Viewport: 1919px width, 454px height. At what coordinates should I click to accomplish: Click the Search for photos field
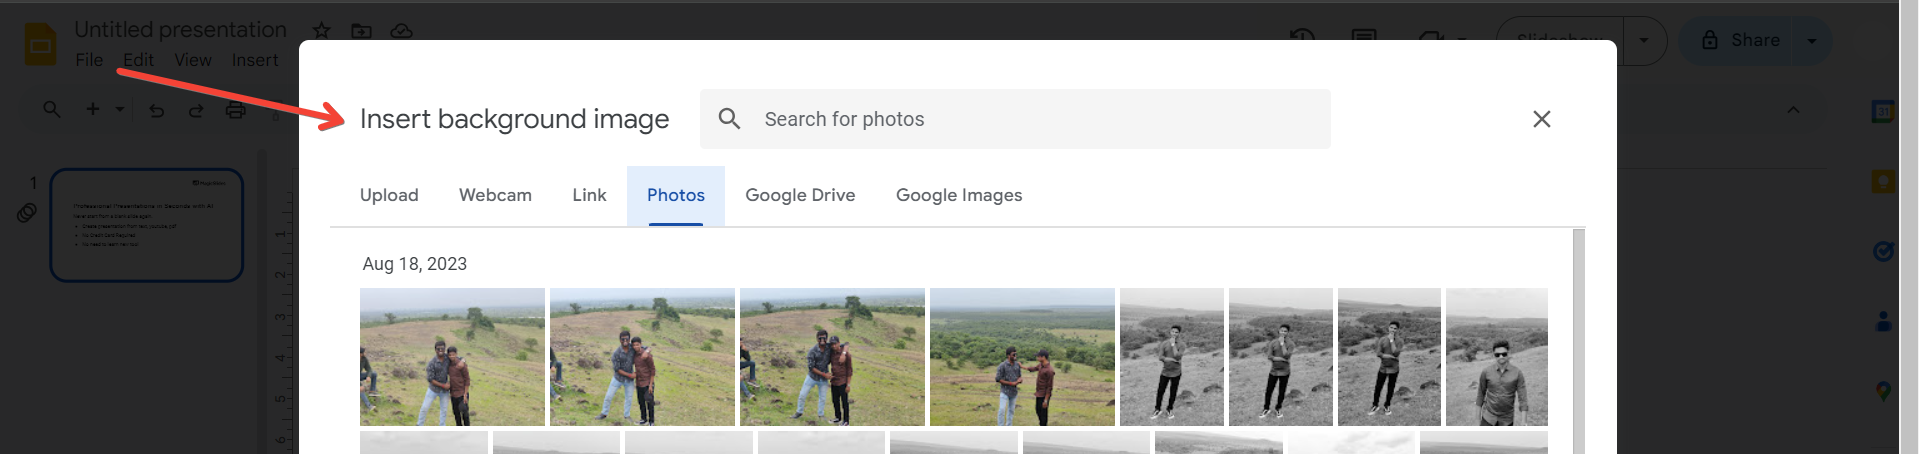coord(1040,119)
